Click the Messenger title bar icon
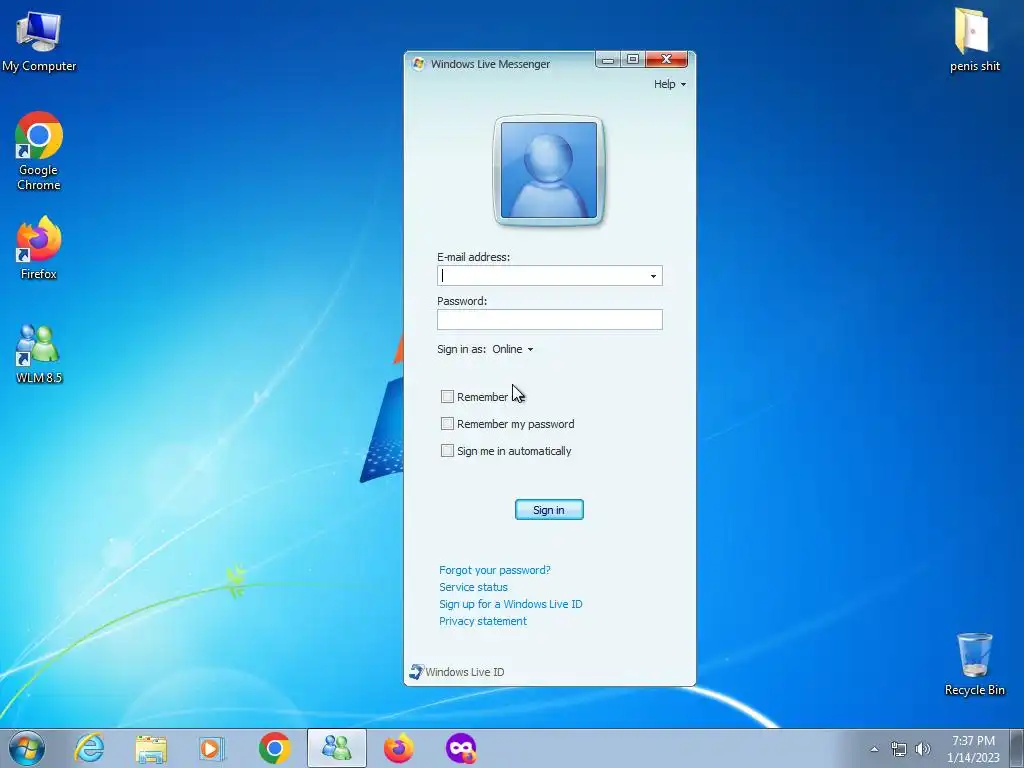This screenshot has height=768, width=1024. click(x=419, y=64)
